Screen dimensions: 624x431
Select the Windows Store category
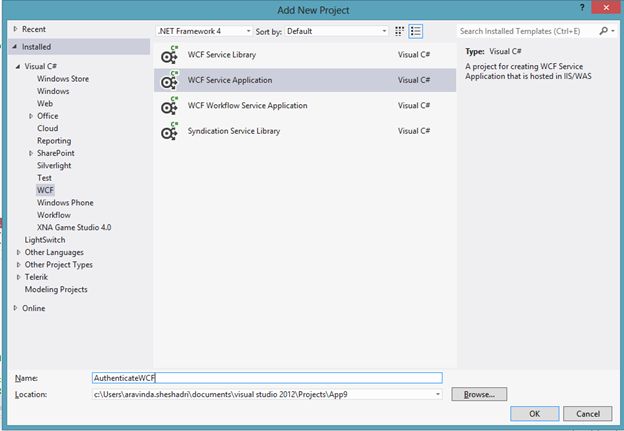(63, 79)
